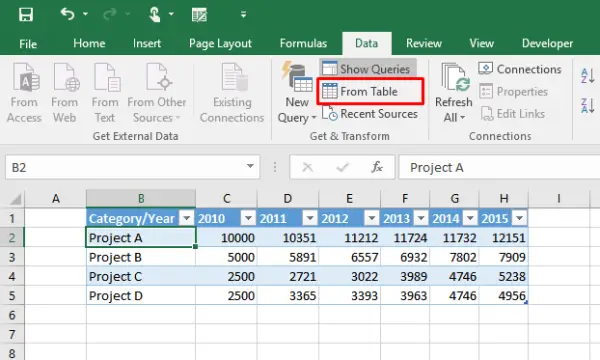Switch to the Formulas tab
600x360 pixels.
[303, 43]
